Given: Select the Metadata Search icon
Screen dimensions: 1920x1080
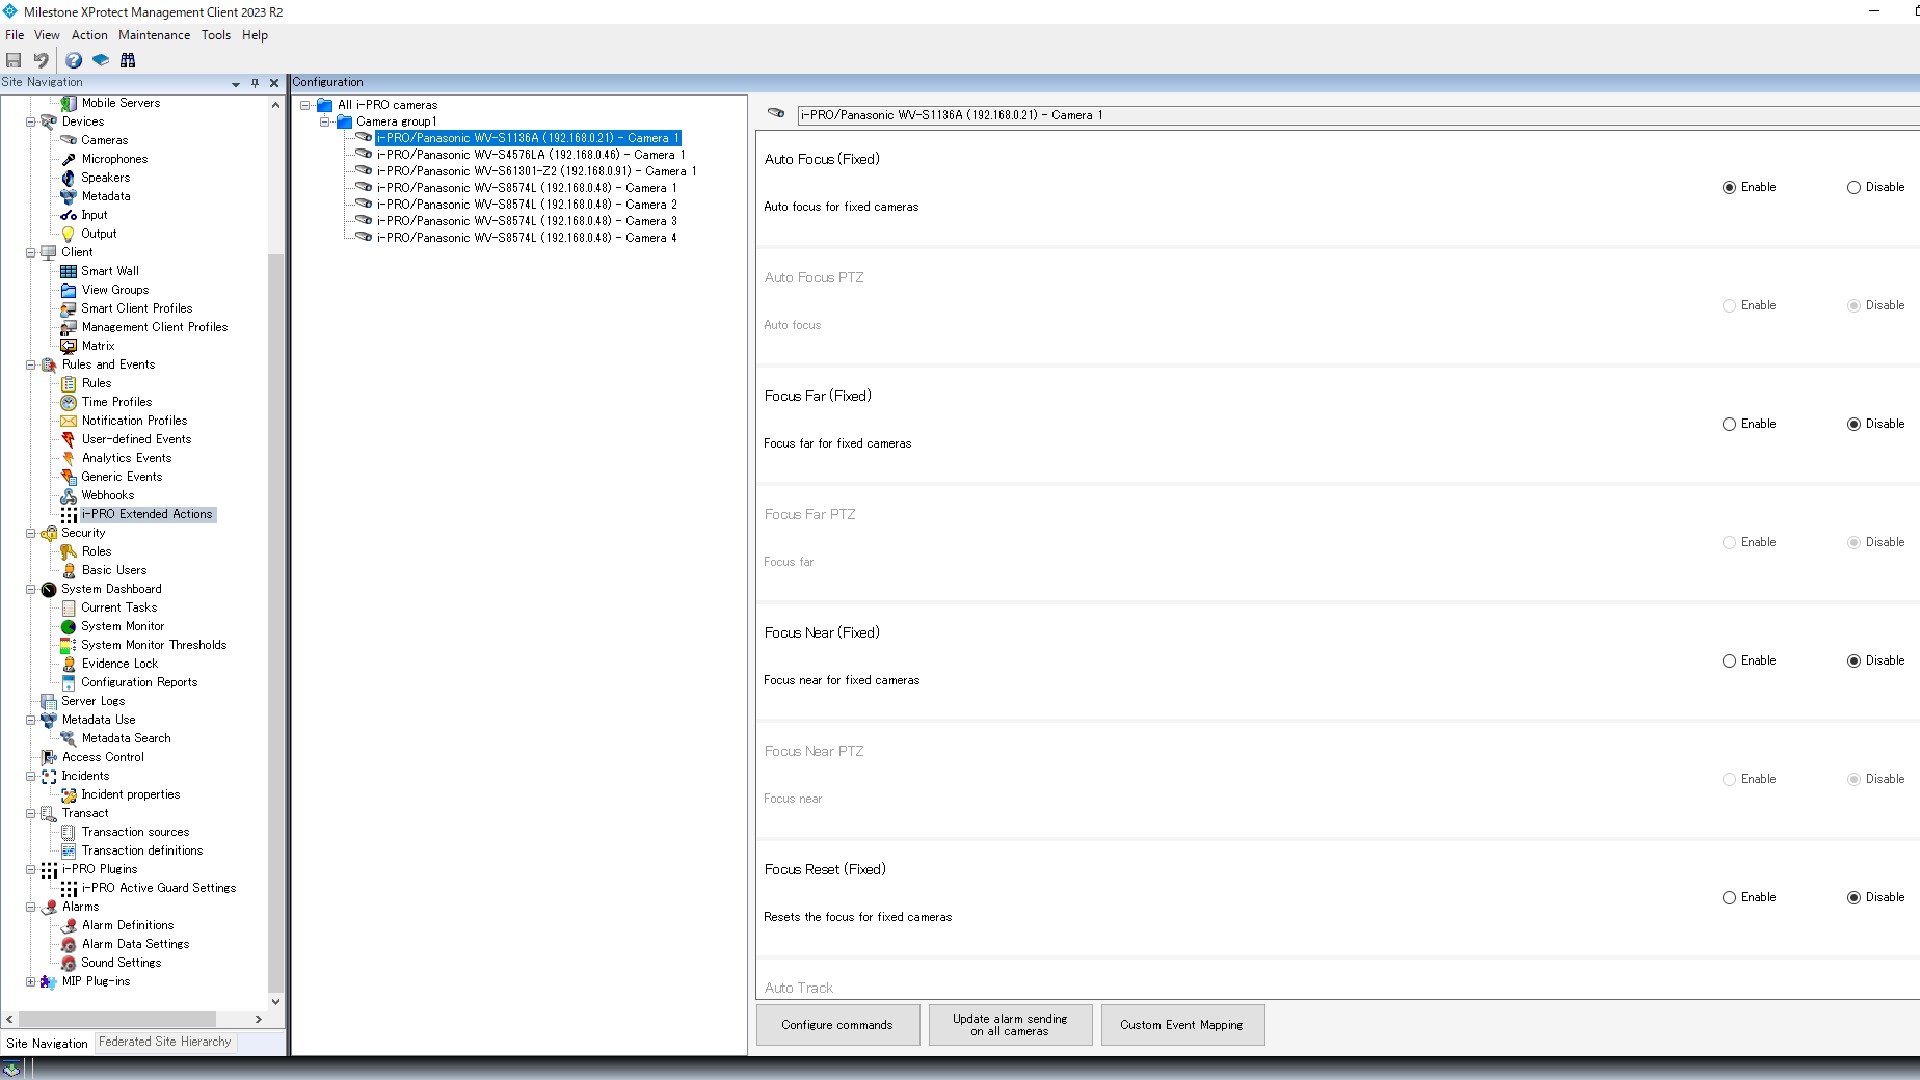Looking at the screenshot, I should click(x=69, y=737).
